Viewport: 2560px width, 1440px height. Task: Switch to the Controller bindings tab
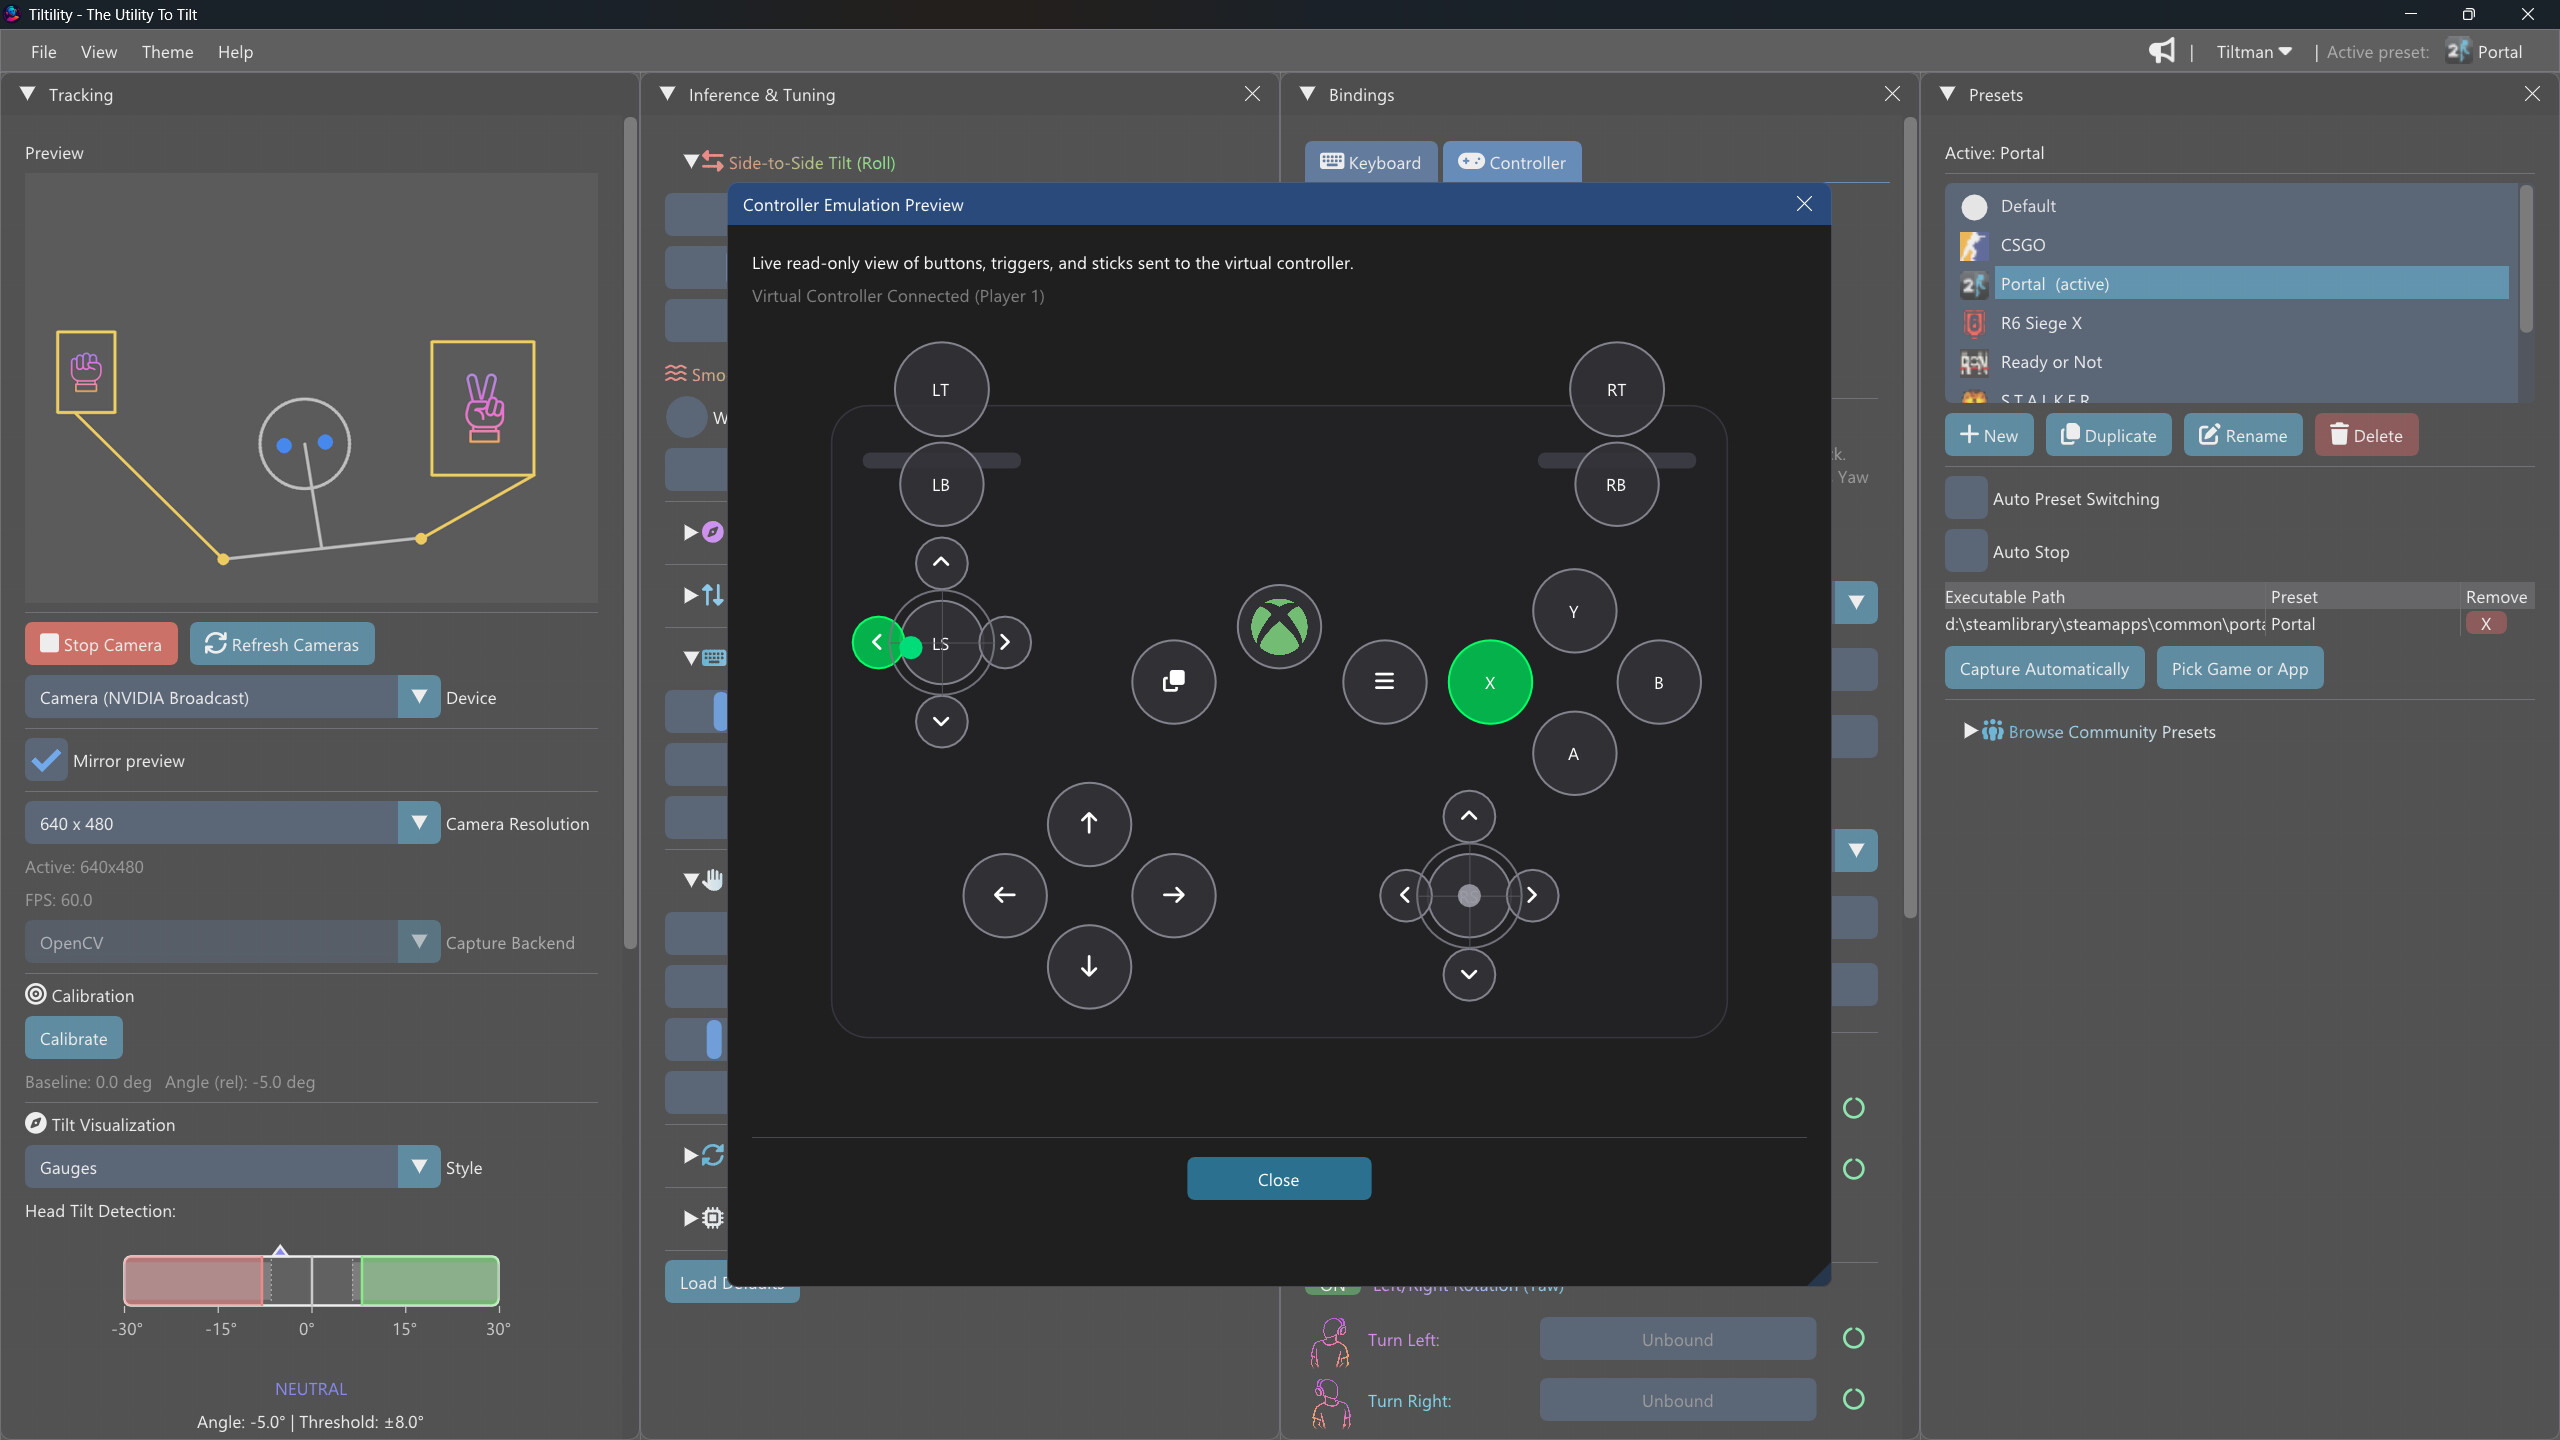click(1512, 162)
